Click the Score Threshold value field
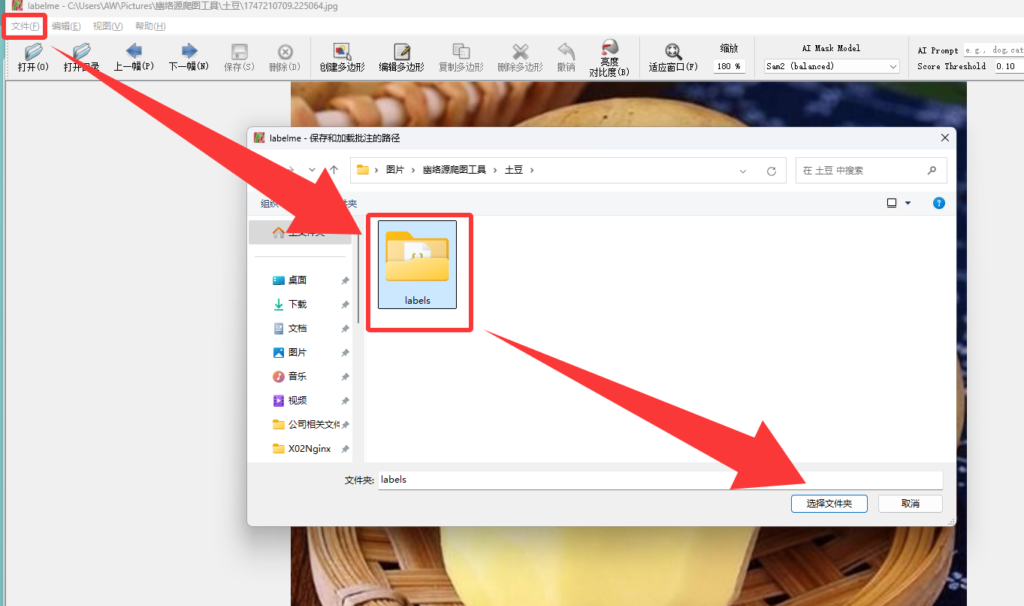The width and height of the screenshot is (1024, 606). tap(1009, 66)
